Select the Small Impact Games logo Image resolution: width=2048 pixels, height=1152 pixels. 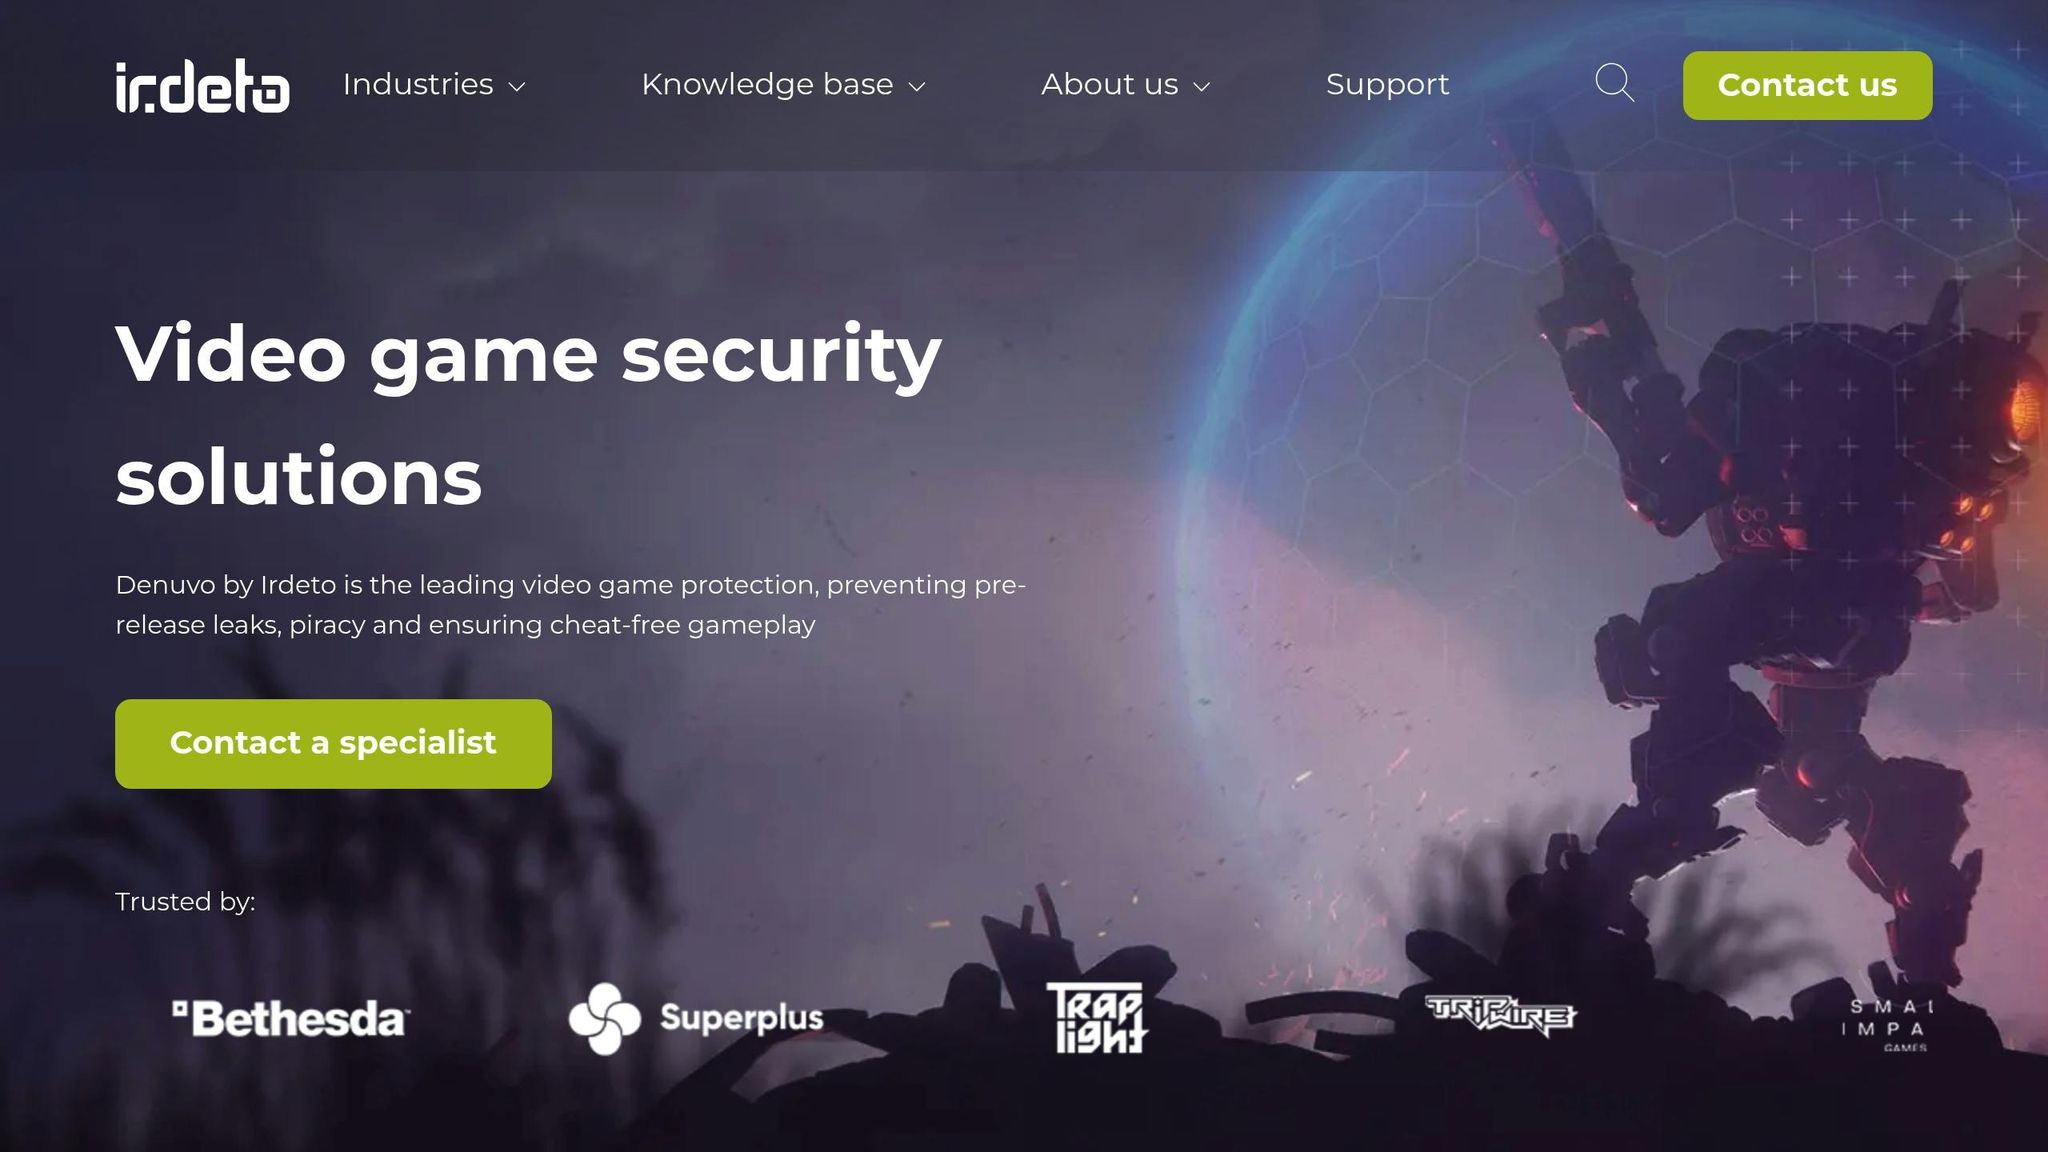(x=1886, y=1024)
